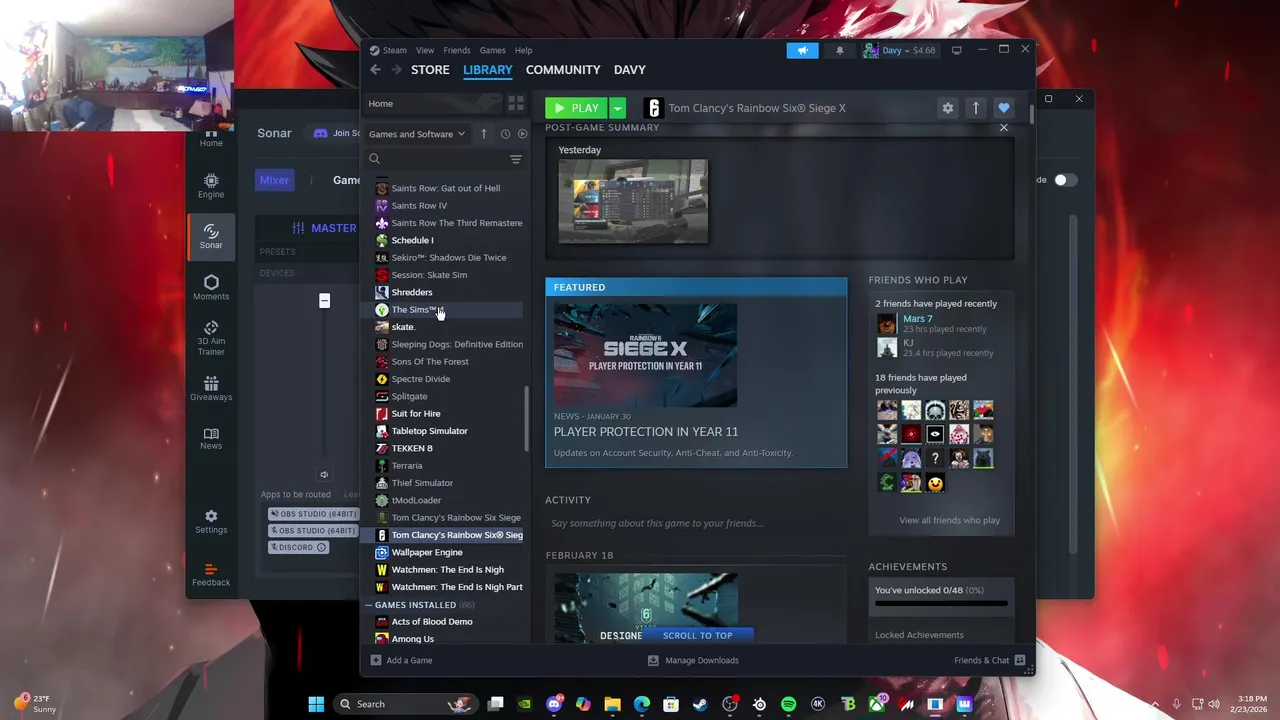The image size is (1280, 720).
Task: Click the library search field
Action: click(x=436, y=159)
